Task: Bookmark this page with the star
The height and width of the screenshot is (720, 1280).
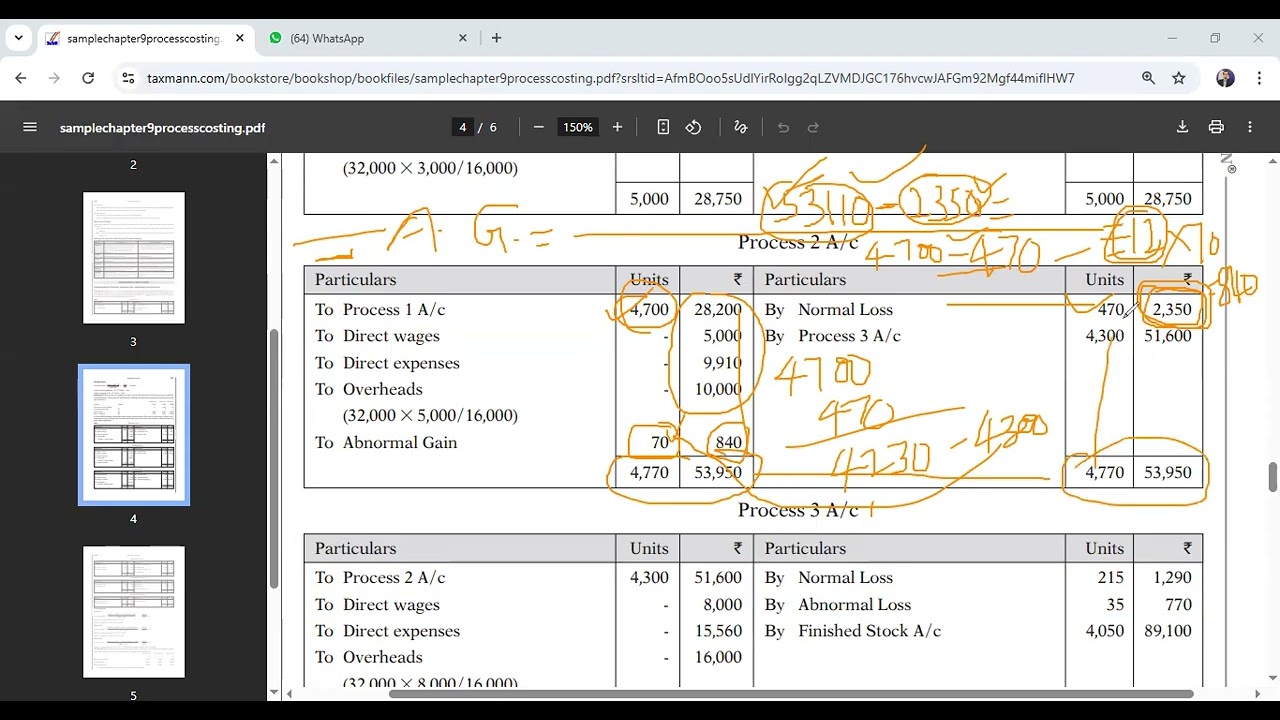Action: (1179, 78)
